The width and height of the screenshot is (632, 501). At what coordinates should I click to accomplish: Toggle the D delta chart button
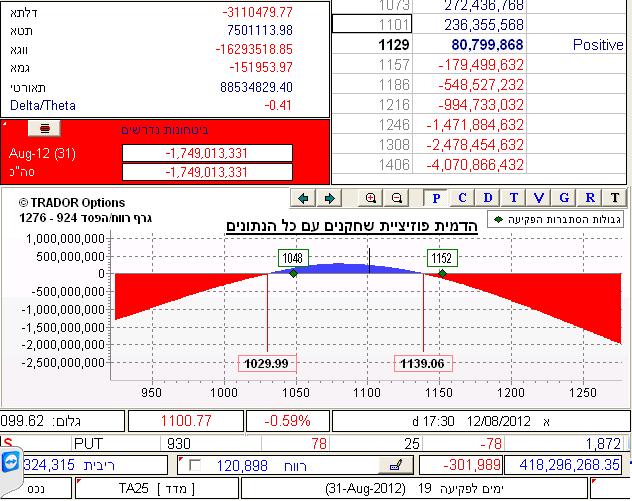[x=488, y=198]
